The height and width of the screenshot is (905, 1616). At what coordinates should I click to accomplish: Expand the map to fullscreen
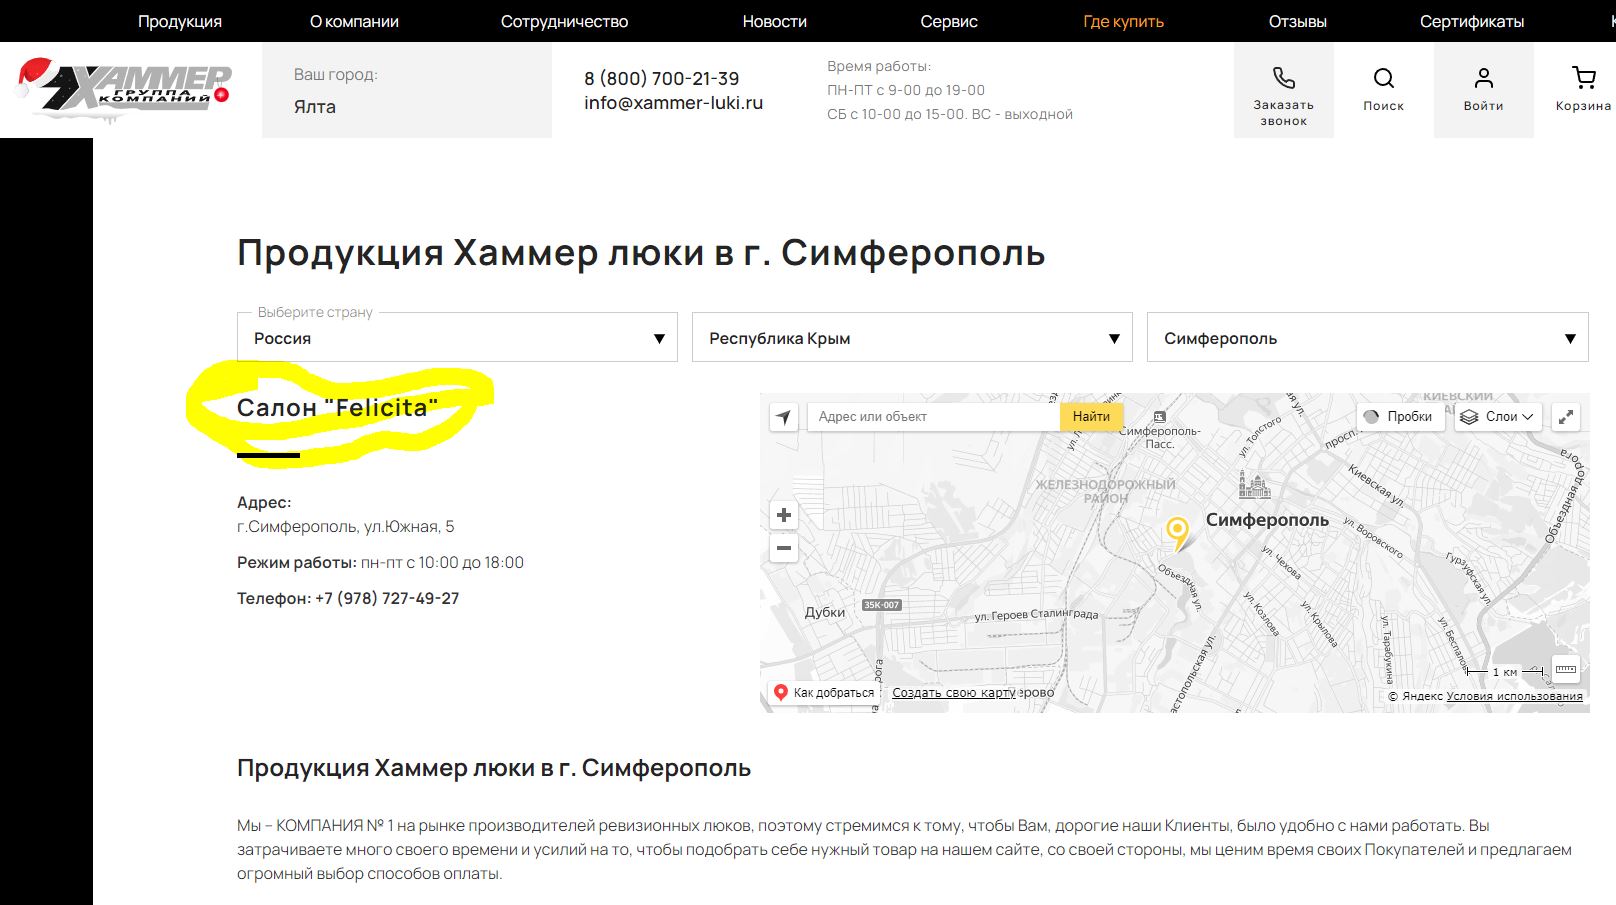coord(1565,417)
